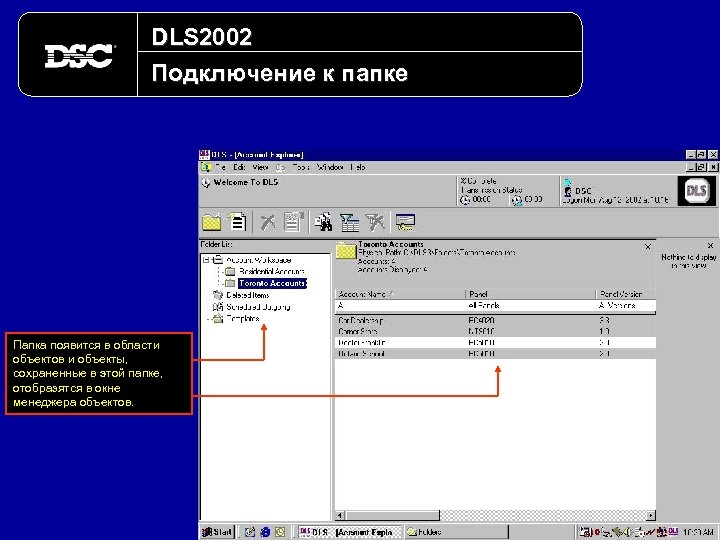This screenshot has height=540, width=720.
Task: Switch to the Folders taskbar button
Action: tap(456, 532)
